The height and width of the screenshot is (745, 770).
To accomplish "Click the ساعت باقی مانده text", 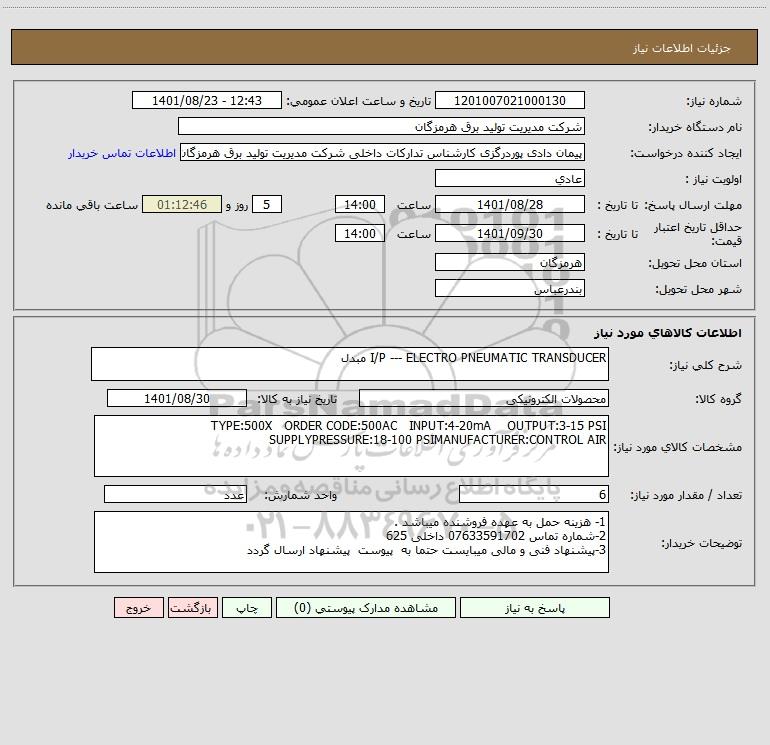I will 92,205.
